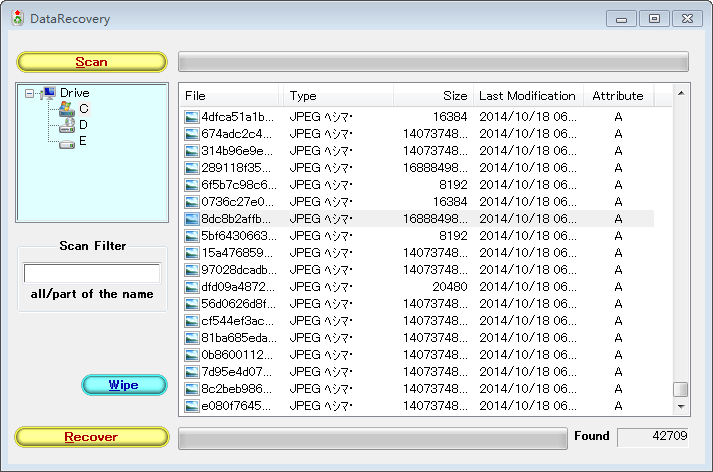
Task: Click the JPEG icon for 289118f35...
Action: click(191, 168)
